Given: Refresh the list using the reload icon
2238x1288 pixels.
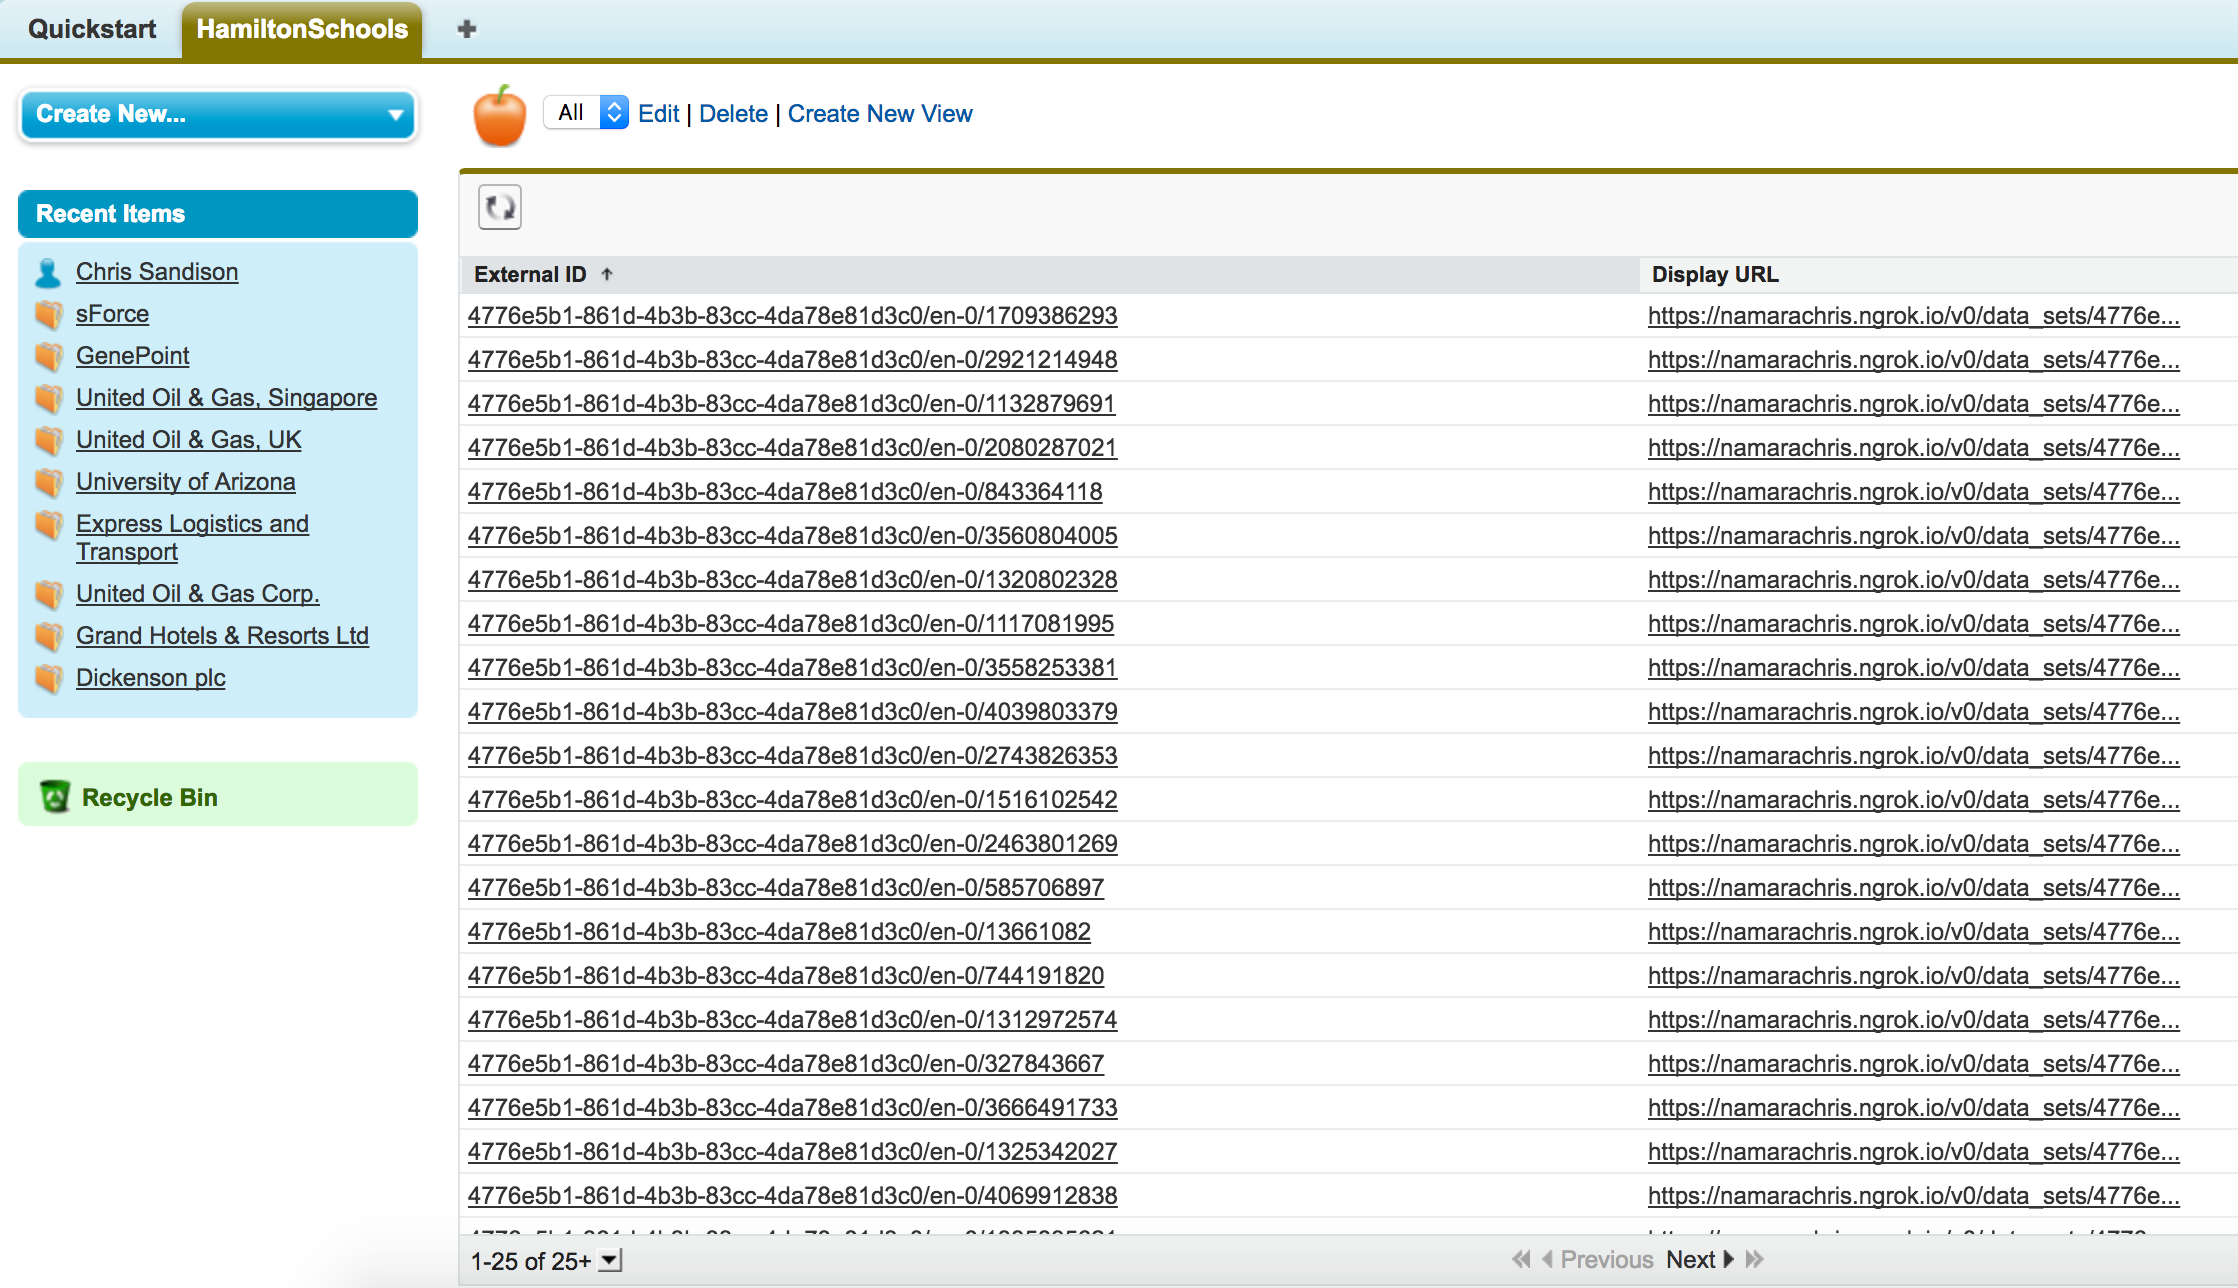Looking at the screenshot, I should coord(499,207).
